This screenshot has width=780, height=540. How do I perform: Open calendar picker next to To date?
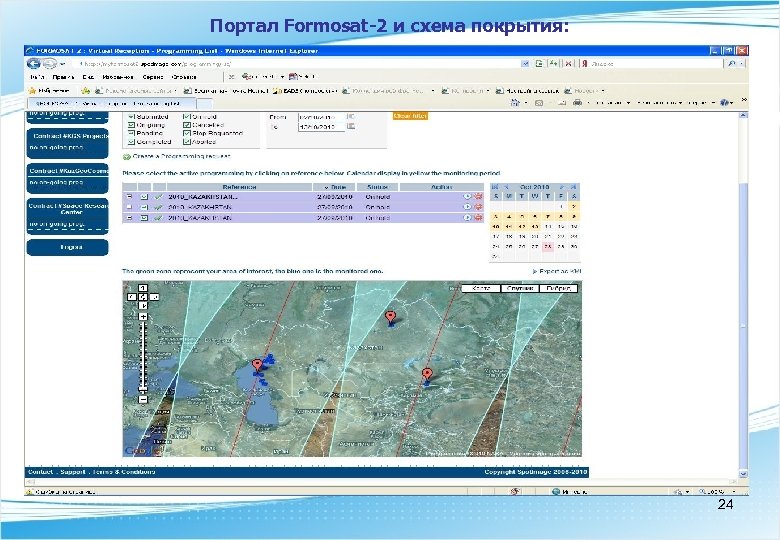coord(351,126)
